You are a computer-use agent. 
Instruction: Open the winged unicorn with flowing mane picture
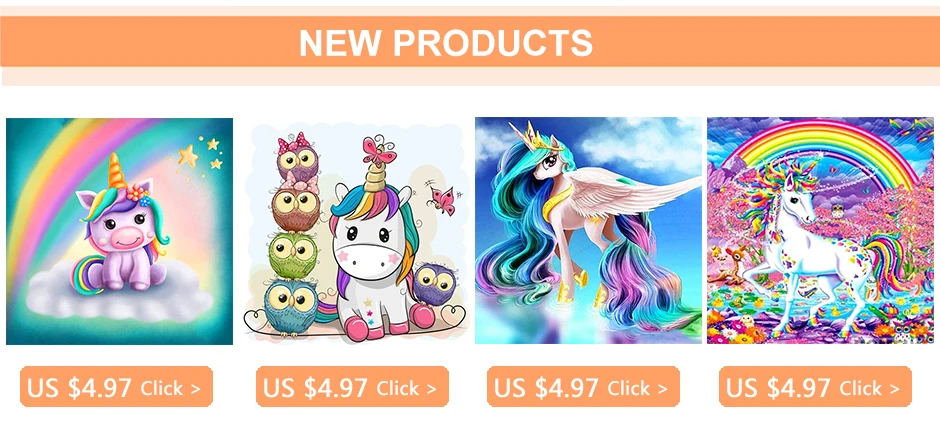[588, 230]
